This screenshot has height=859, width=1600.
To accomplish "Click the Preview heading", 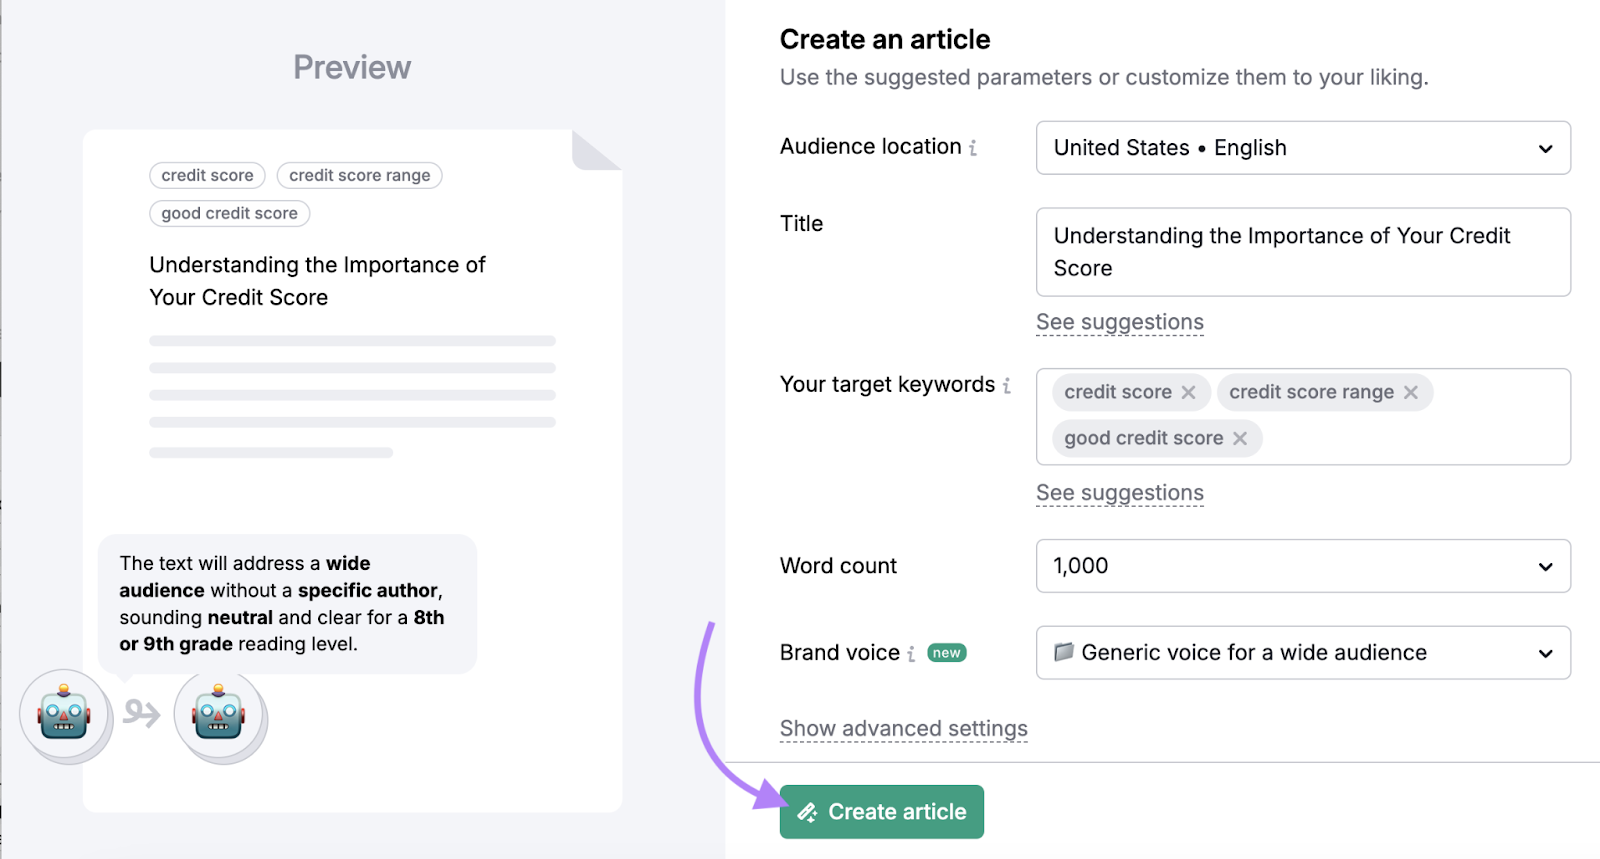I will click(x=352, y=67).
